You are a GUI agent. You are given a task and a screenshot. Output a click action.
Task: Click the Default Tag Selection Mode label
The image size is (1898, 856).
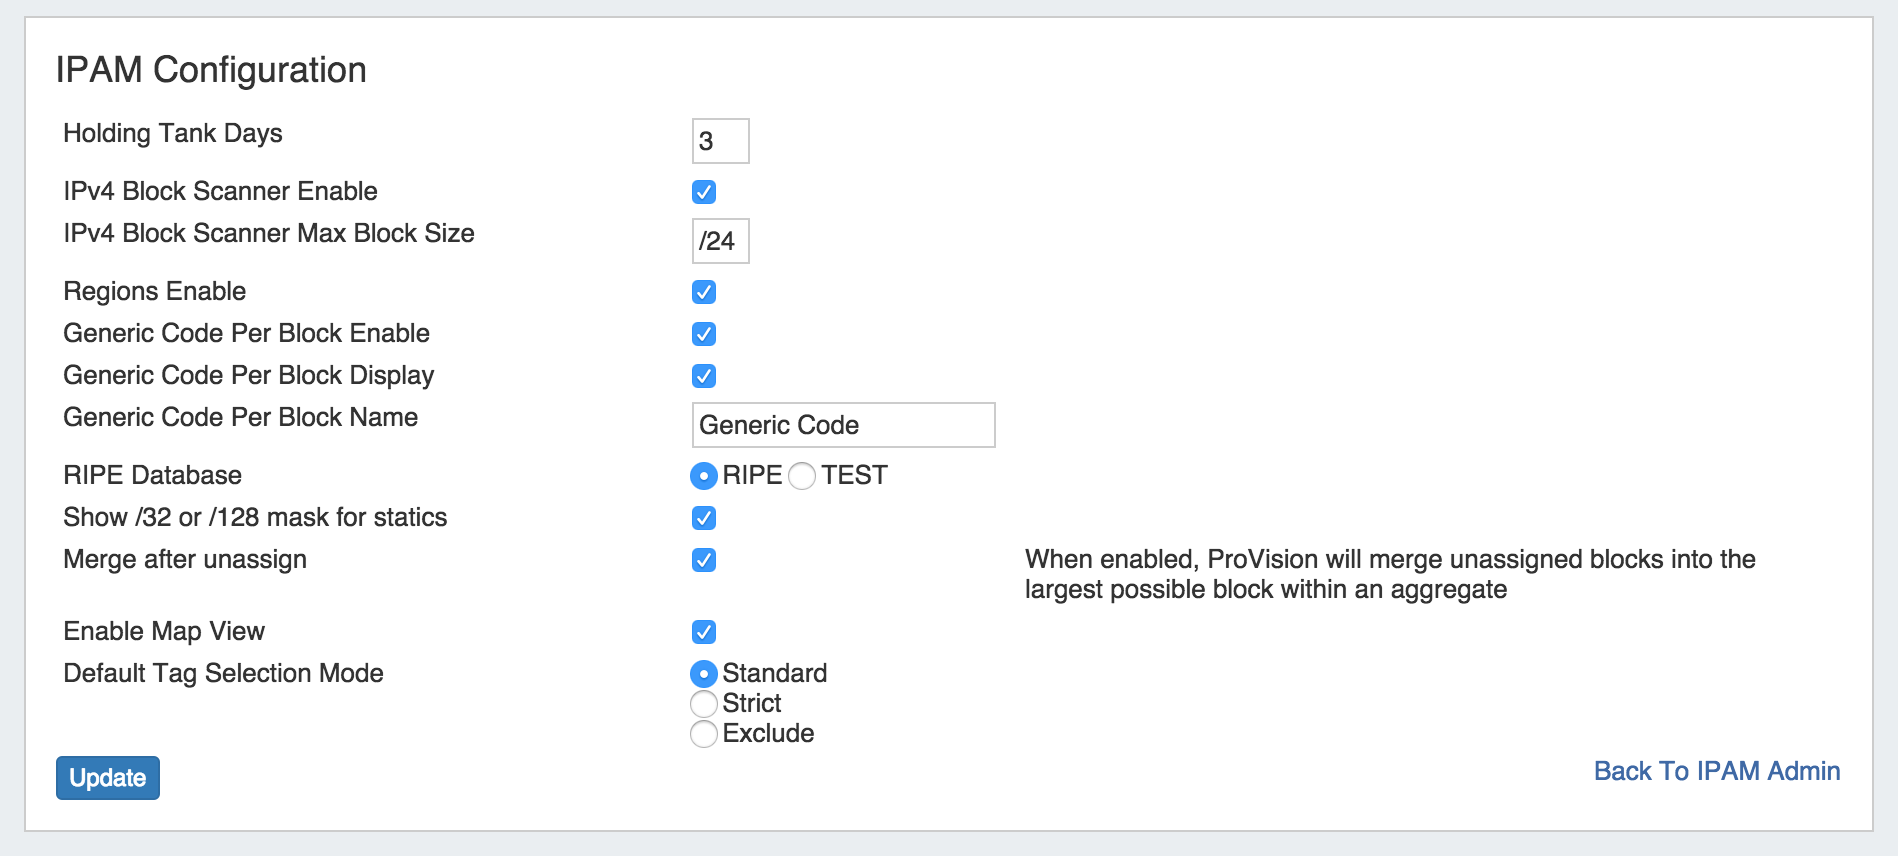[x=223, y=673]
